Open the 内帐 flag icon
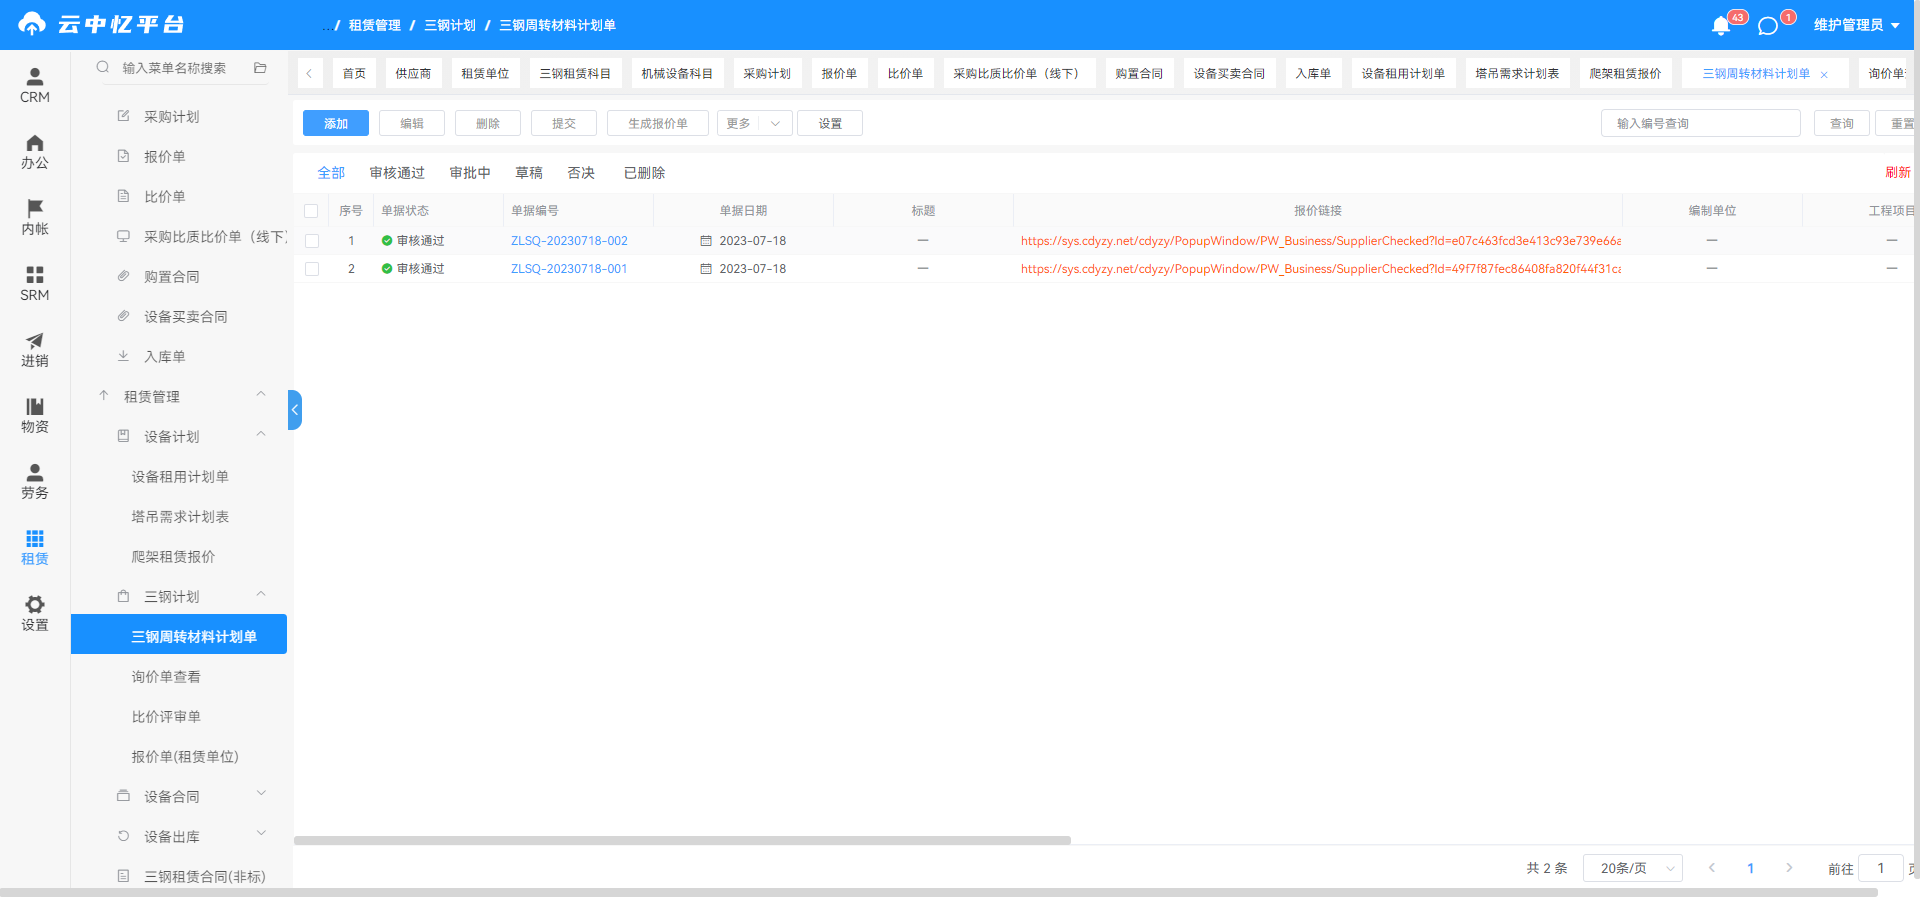The image size is (1920, 897). coord(35,208)
